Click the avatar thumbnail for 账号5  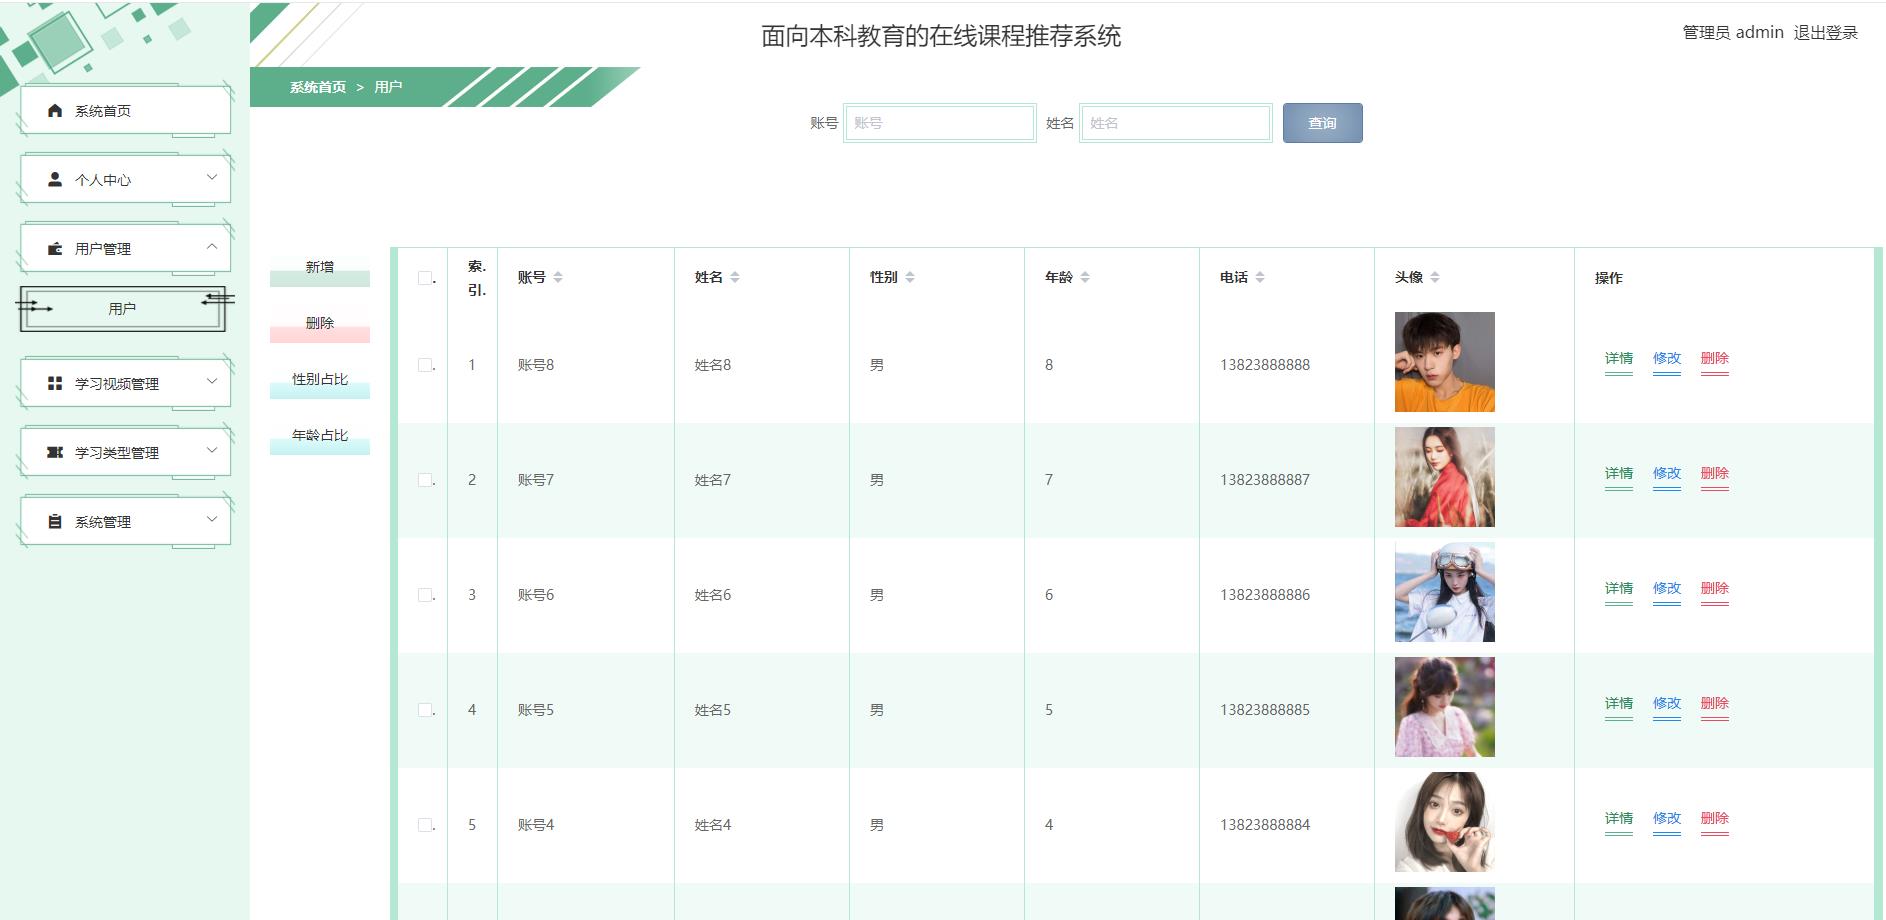pos(1445,707)
